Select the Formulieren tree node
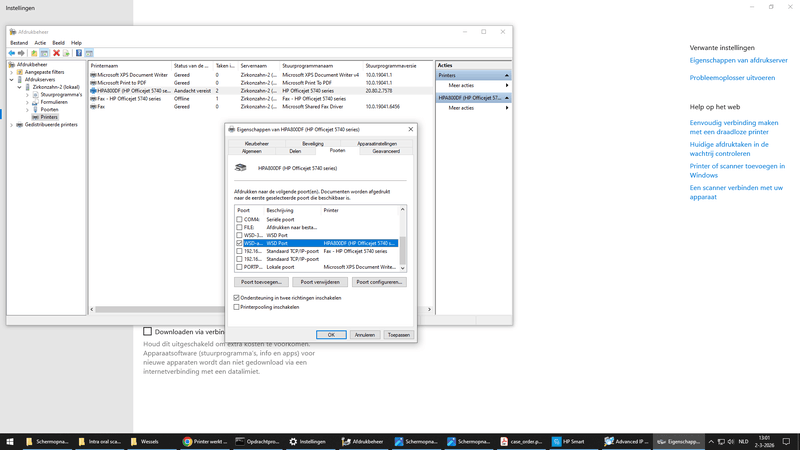This screenshot has width=800, height=450. [54, 102]
